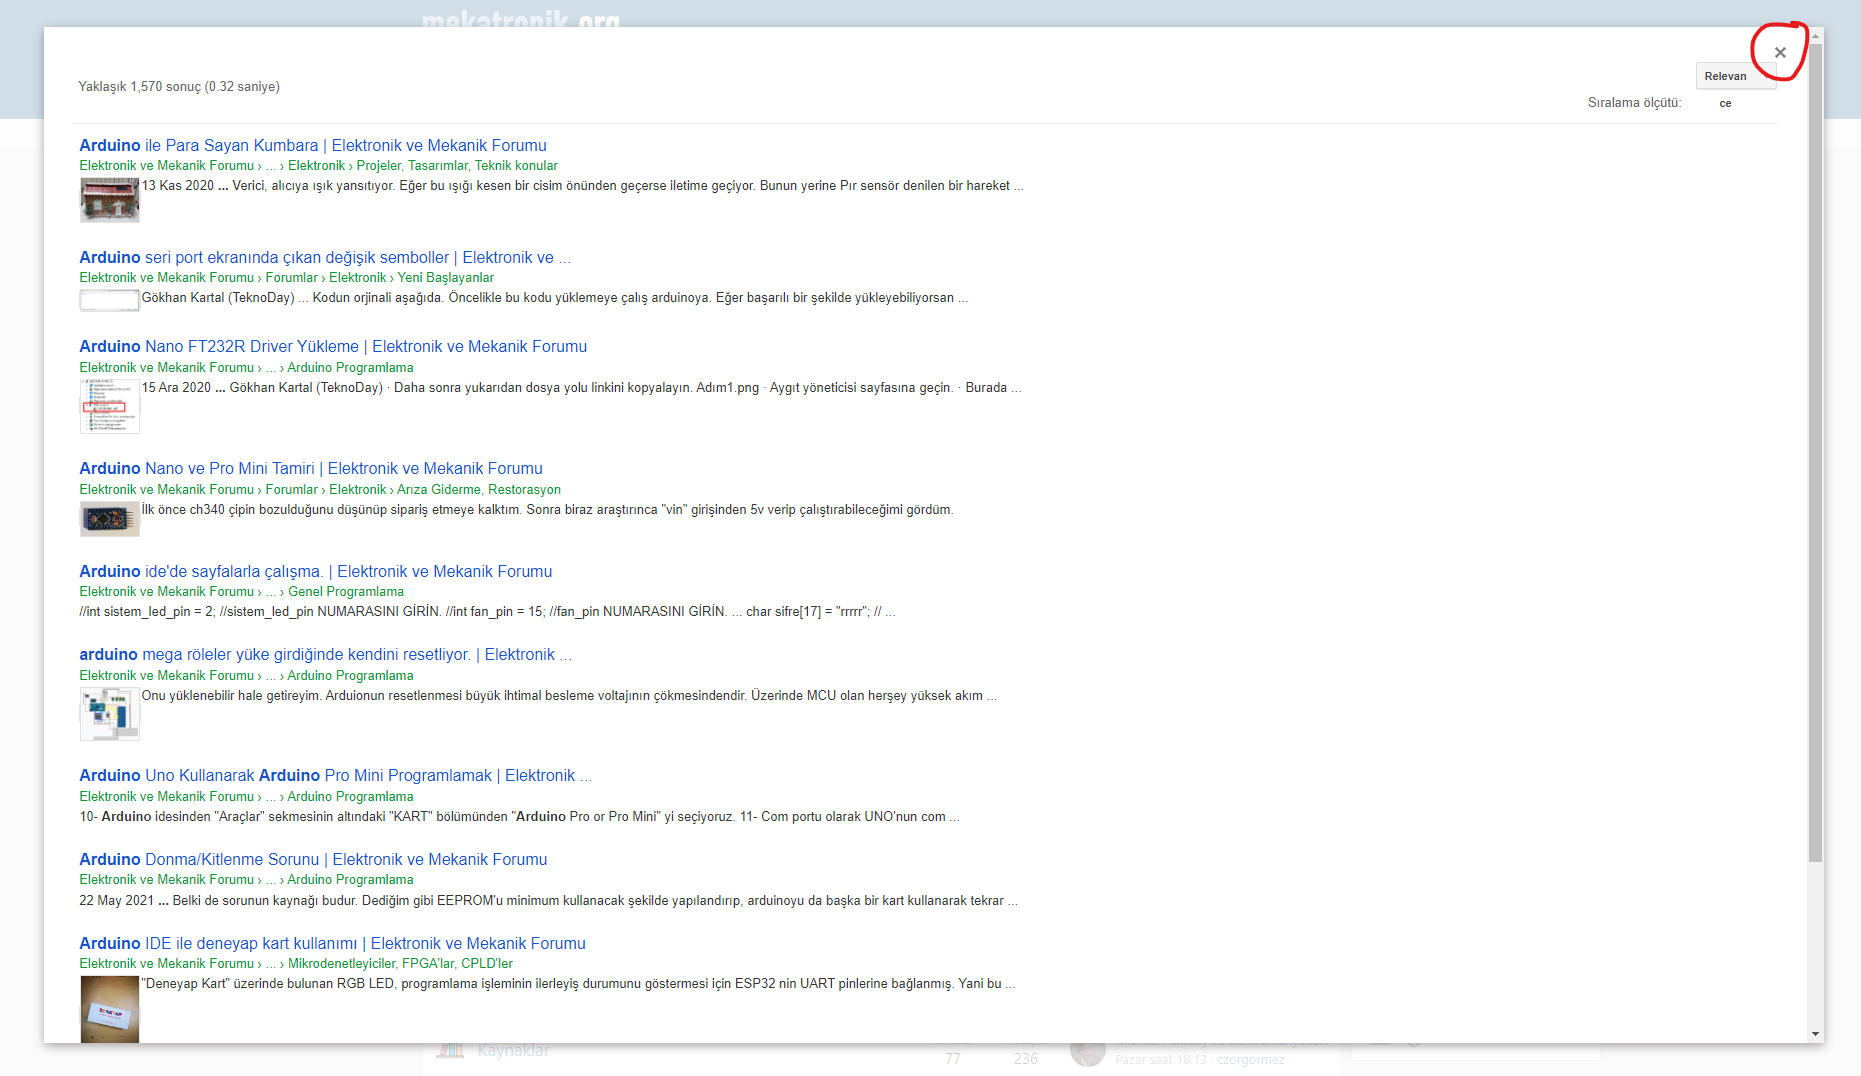The image size is (1861, 1076).
Task: Close the search results overlay
Action: tap(1779, 53)
